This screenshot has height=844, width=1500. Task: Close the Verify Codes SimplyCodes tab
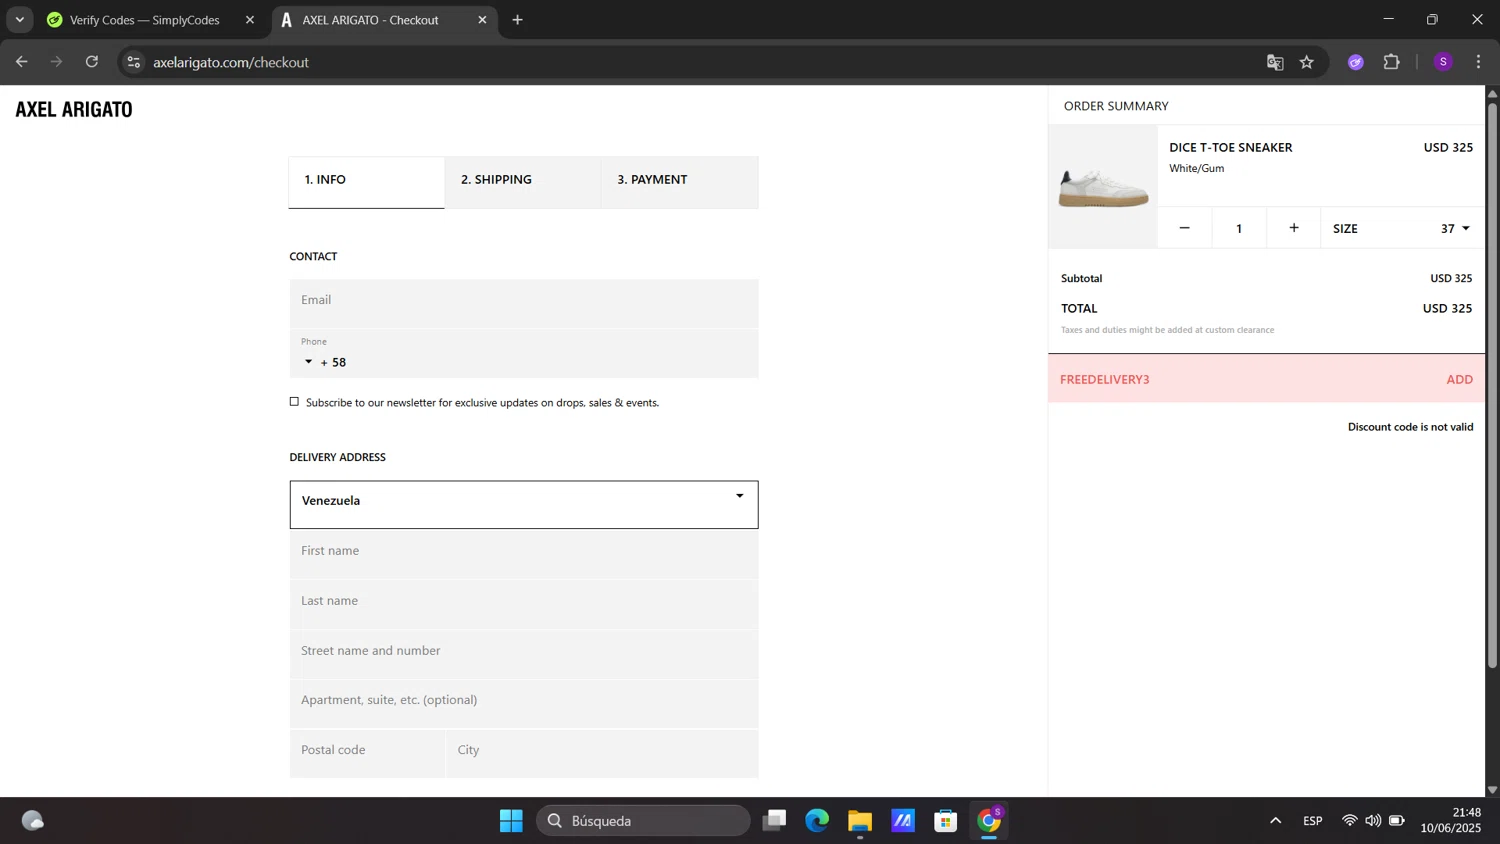coord(250,20)
